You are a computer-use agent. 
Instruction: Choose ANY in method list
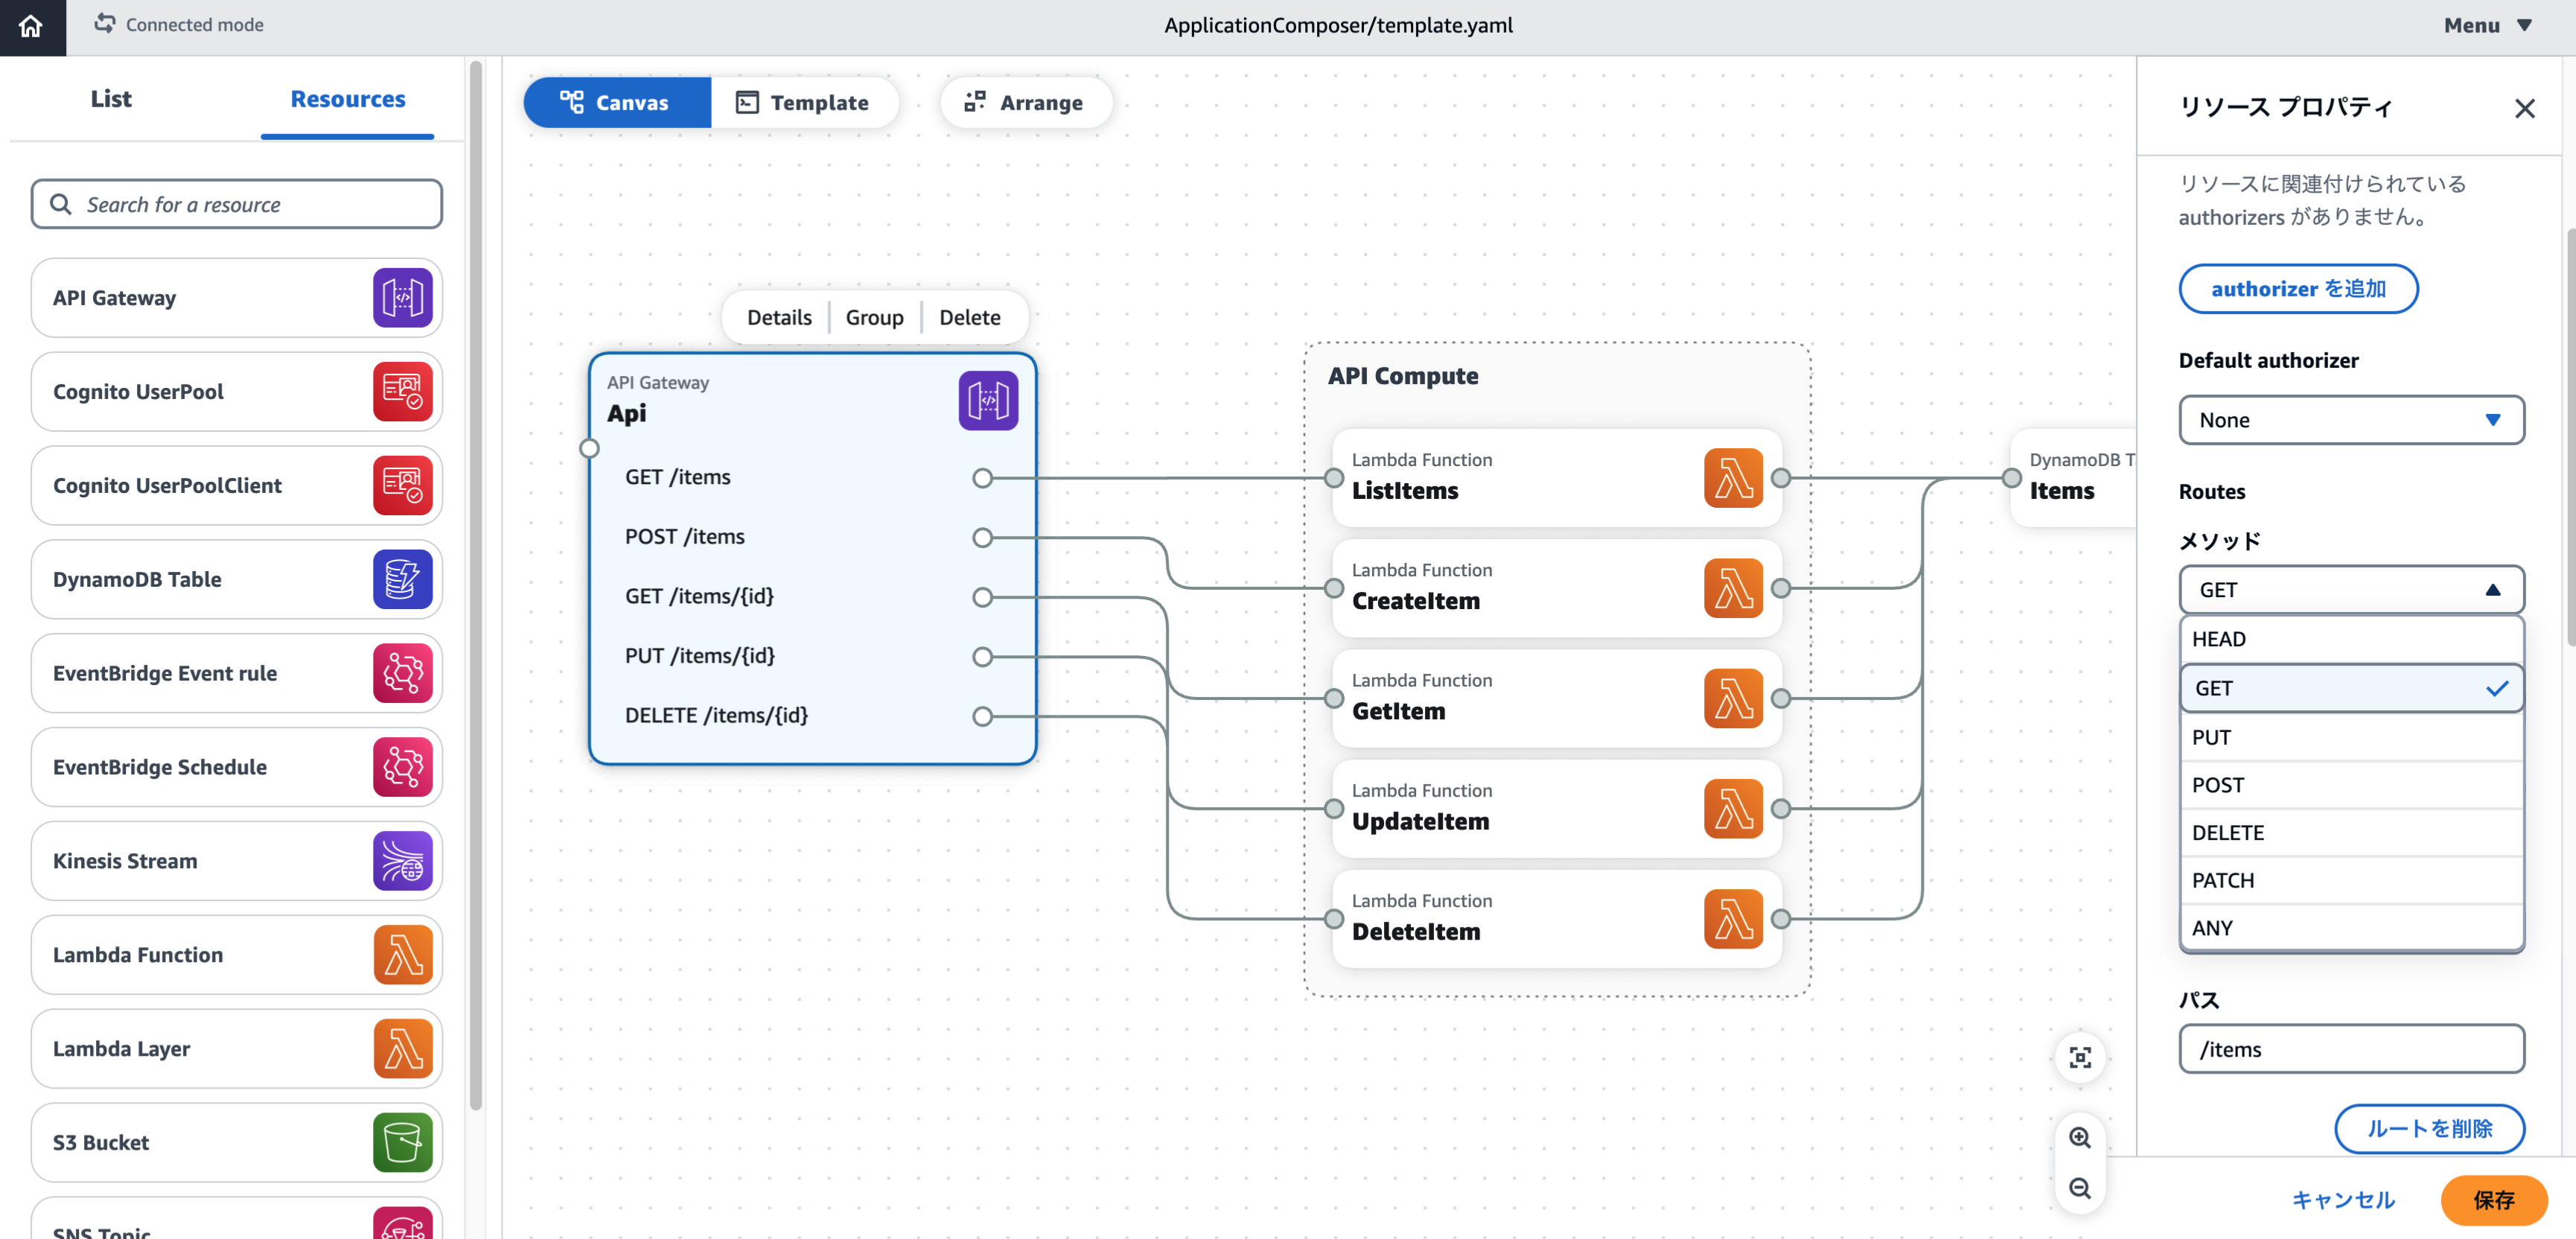[x=2351, y=928]
